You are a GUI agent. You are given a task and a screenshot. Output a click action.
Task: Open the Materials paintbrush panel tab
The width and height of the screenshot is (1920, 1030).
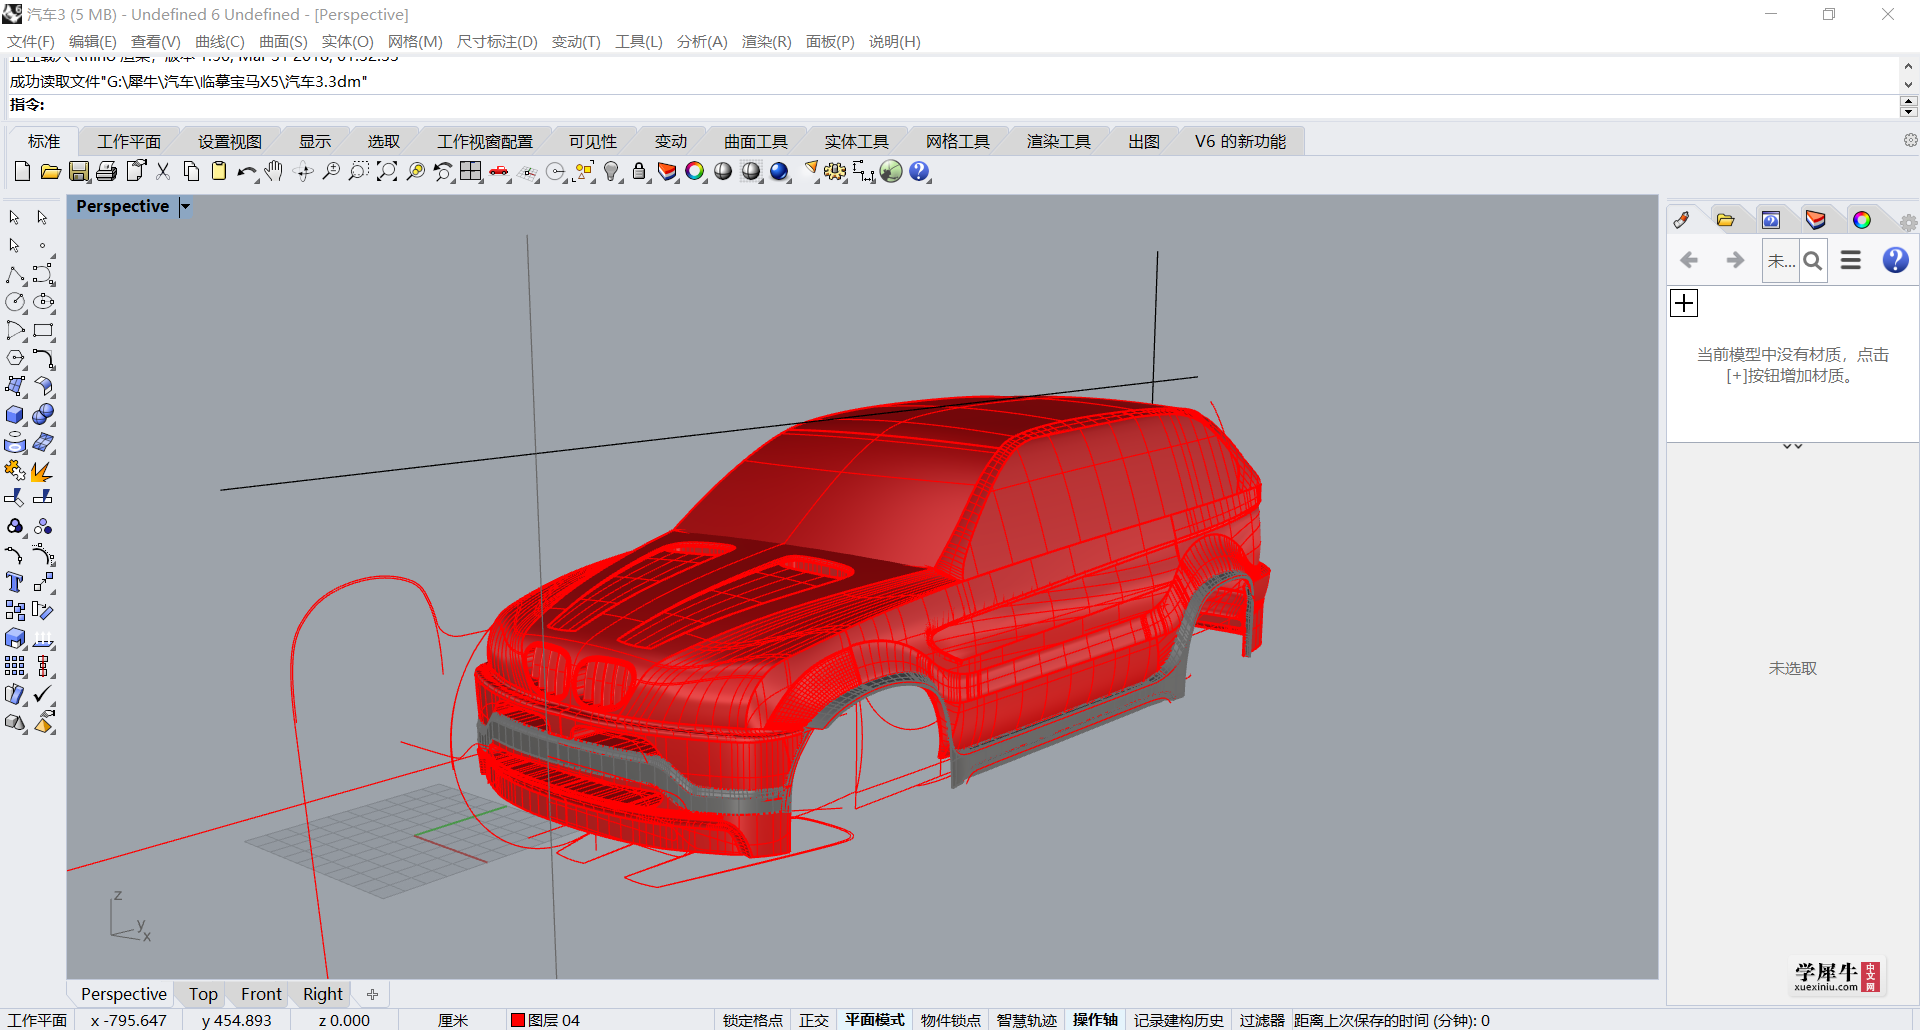coord(1681,220)
